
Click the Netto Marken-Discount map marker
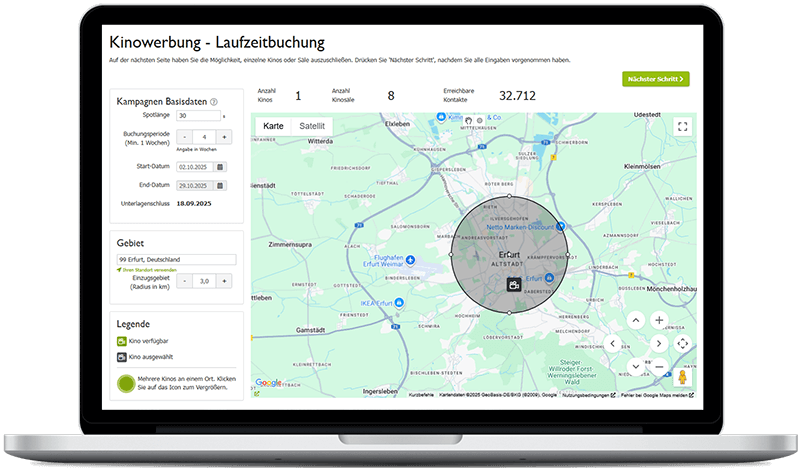[x=560, y=226]
